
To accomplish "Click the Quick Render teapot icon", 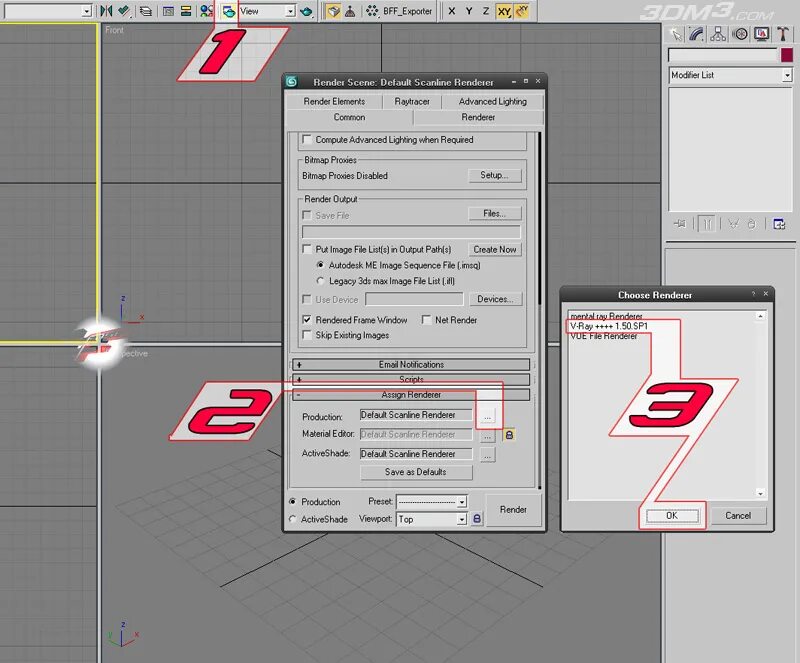I will click(x=306, y=11).
